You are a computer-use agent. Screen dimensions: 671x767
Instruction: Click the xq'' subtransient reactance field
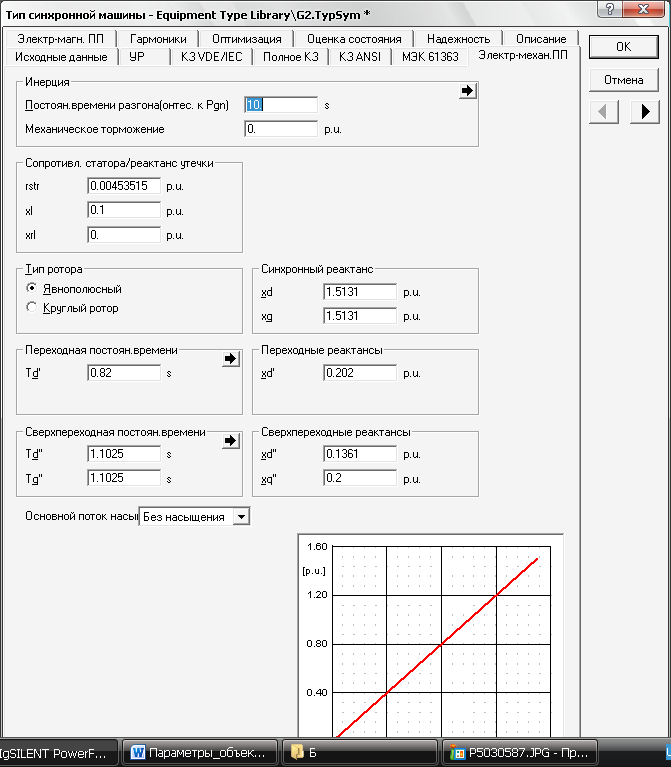click(x=360, y=478)
